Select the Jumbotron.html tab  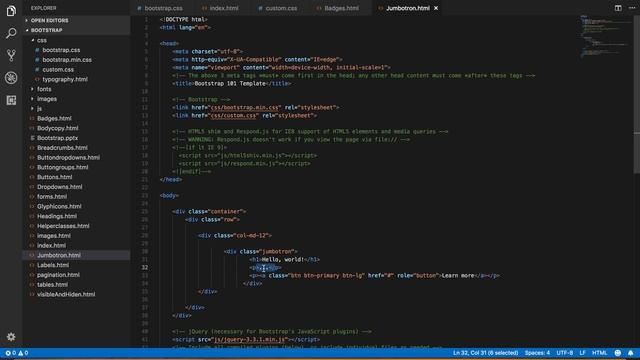[x=408, y=8]
